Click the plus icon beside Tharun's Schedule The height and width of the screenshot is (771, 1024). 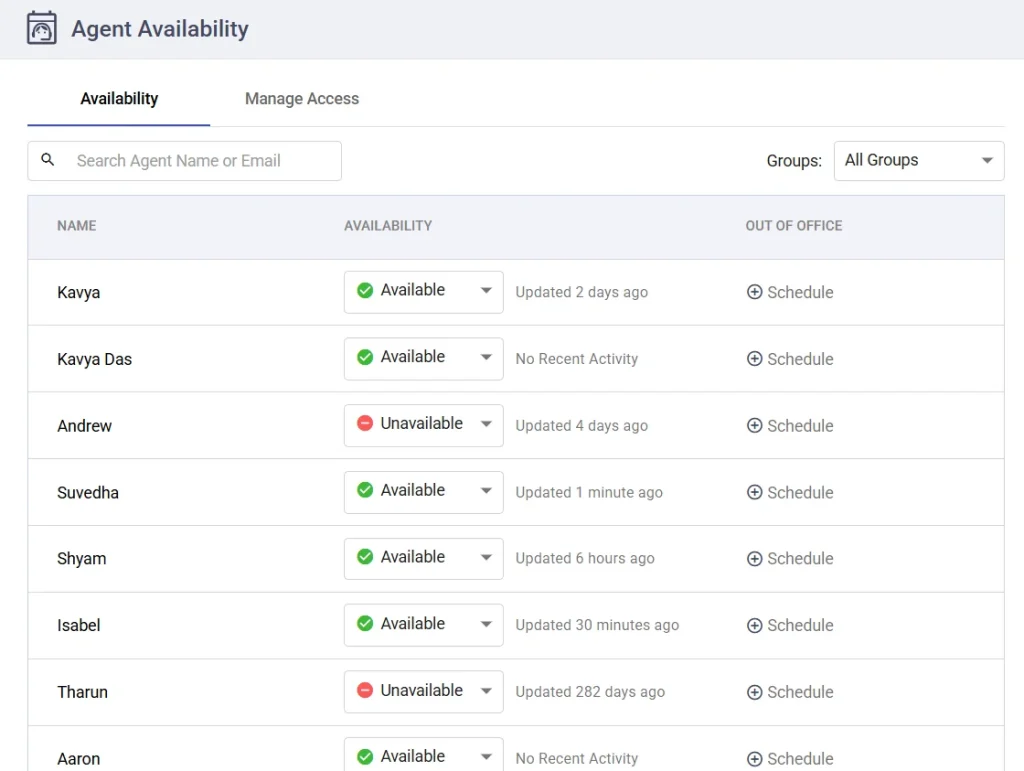pyautogui.click(x=754, y=692)
